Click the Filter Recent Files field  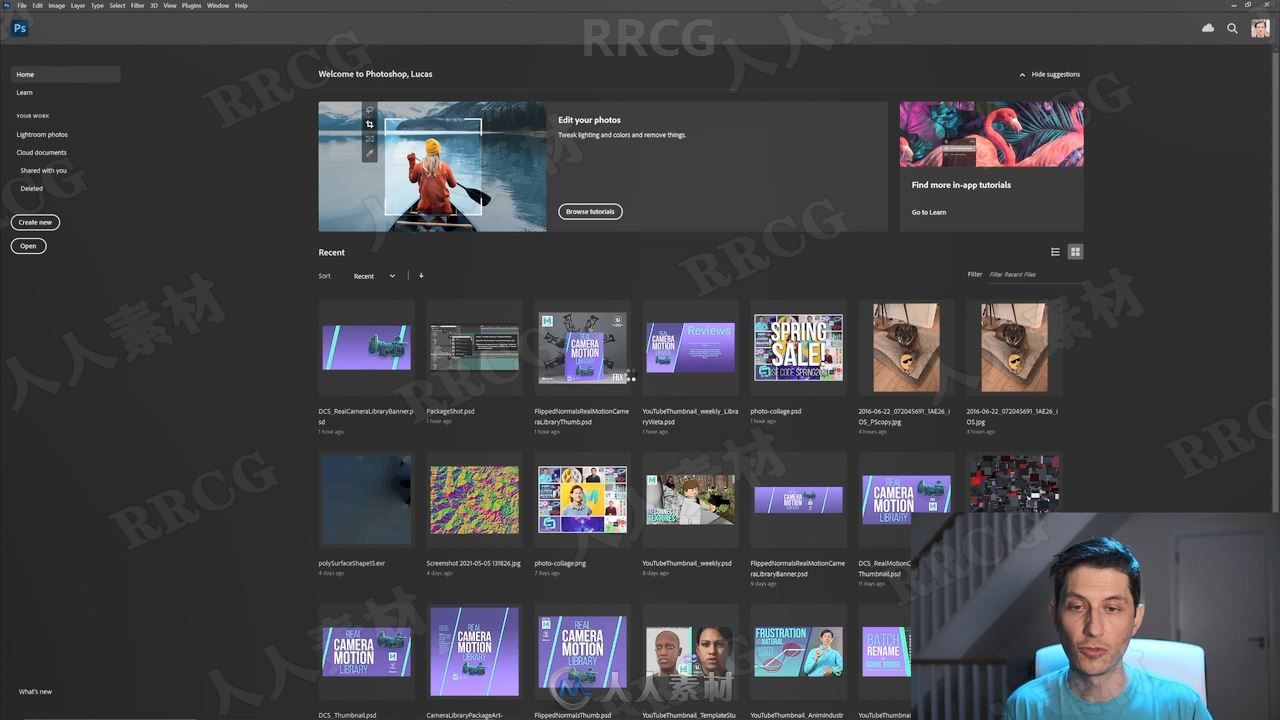pos(1034,274)
